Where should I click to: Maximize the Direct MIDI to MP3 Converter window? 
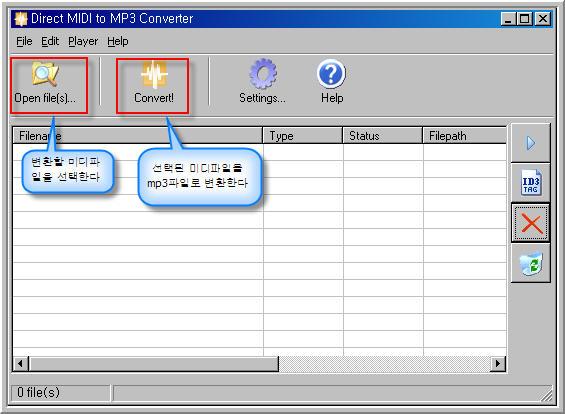coord(525,19)
